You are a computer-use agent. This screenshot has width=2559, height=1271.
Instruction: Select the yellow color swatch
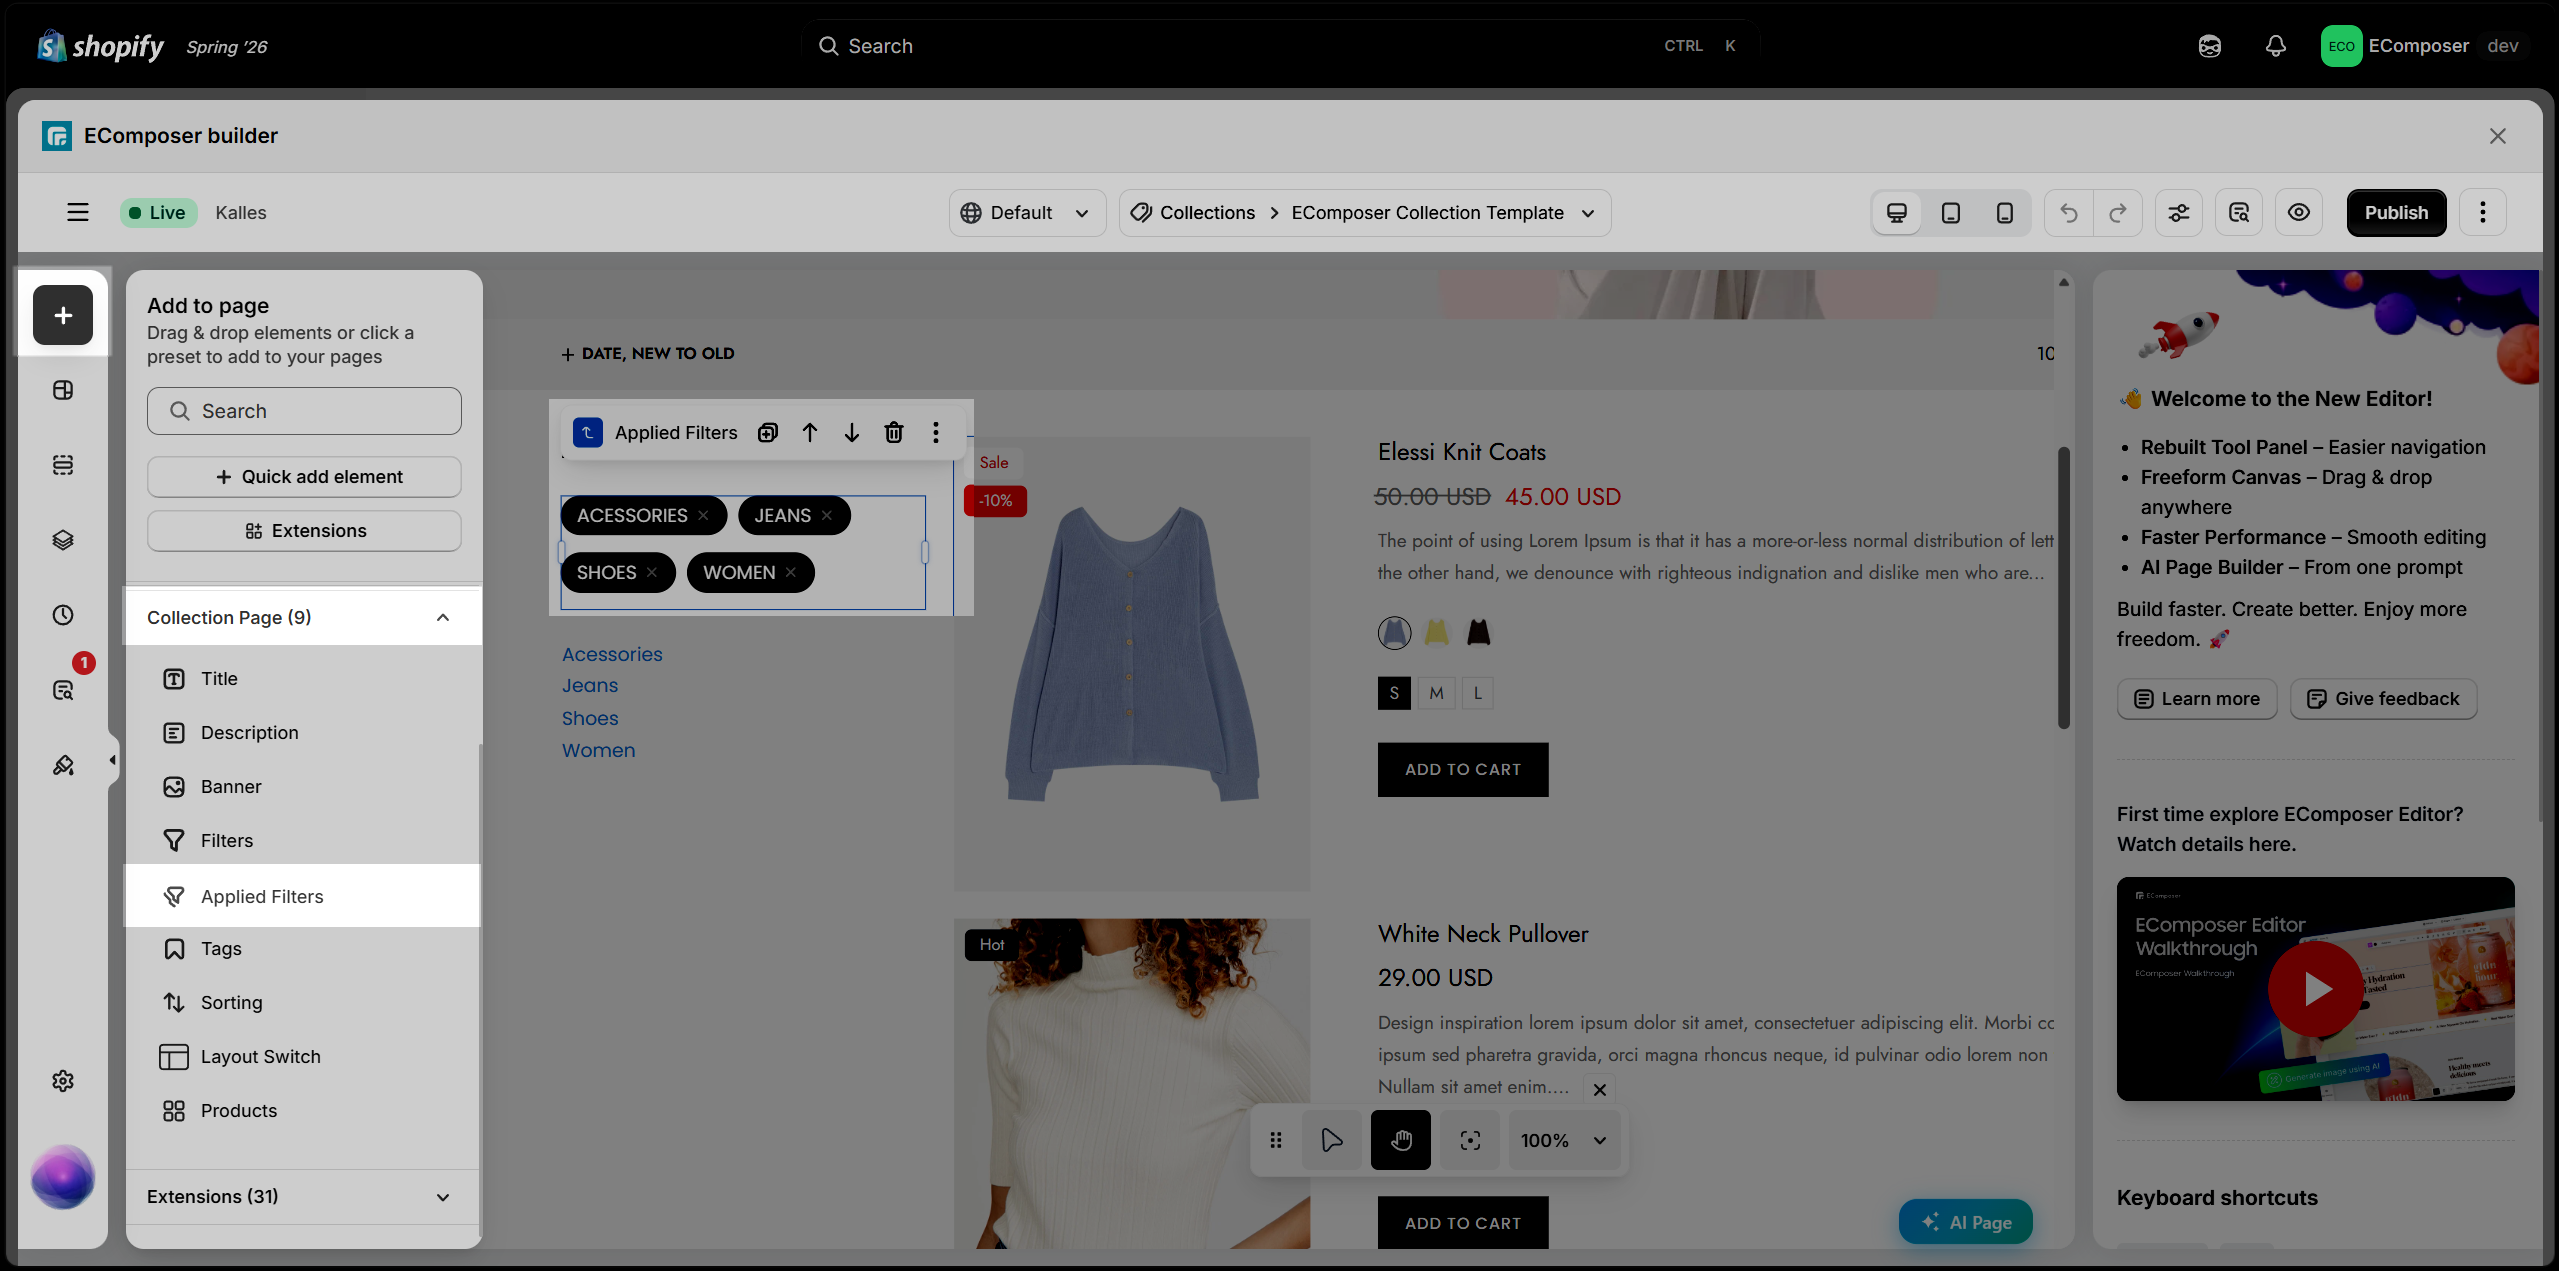tap(1436, 632)
